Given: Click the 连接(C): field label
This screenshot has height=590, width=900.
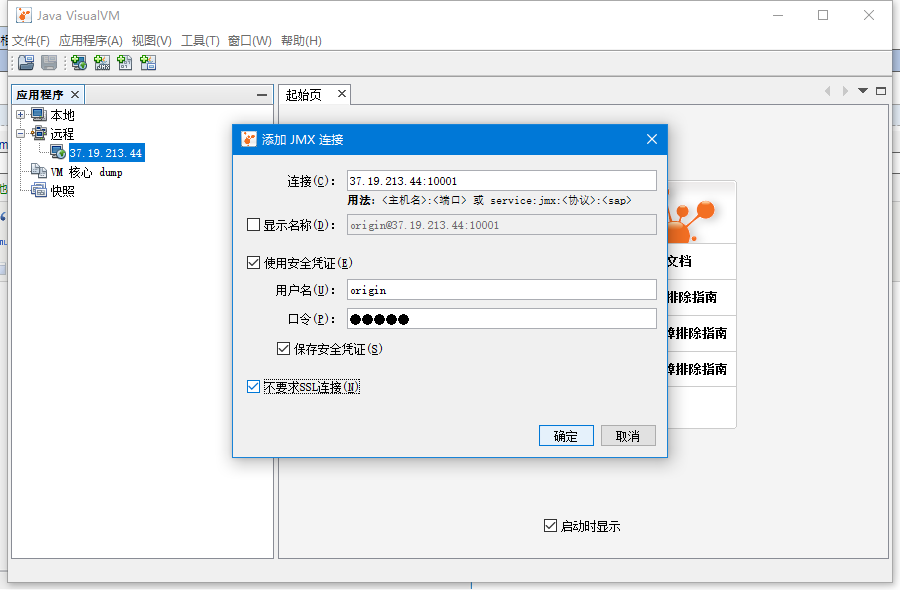Looking at the screenshot, I should [311, 181].
